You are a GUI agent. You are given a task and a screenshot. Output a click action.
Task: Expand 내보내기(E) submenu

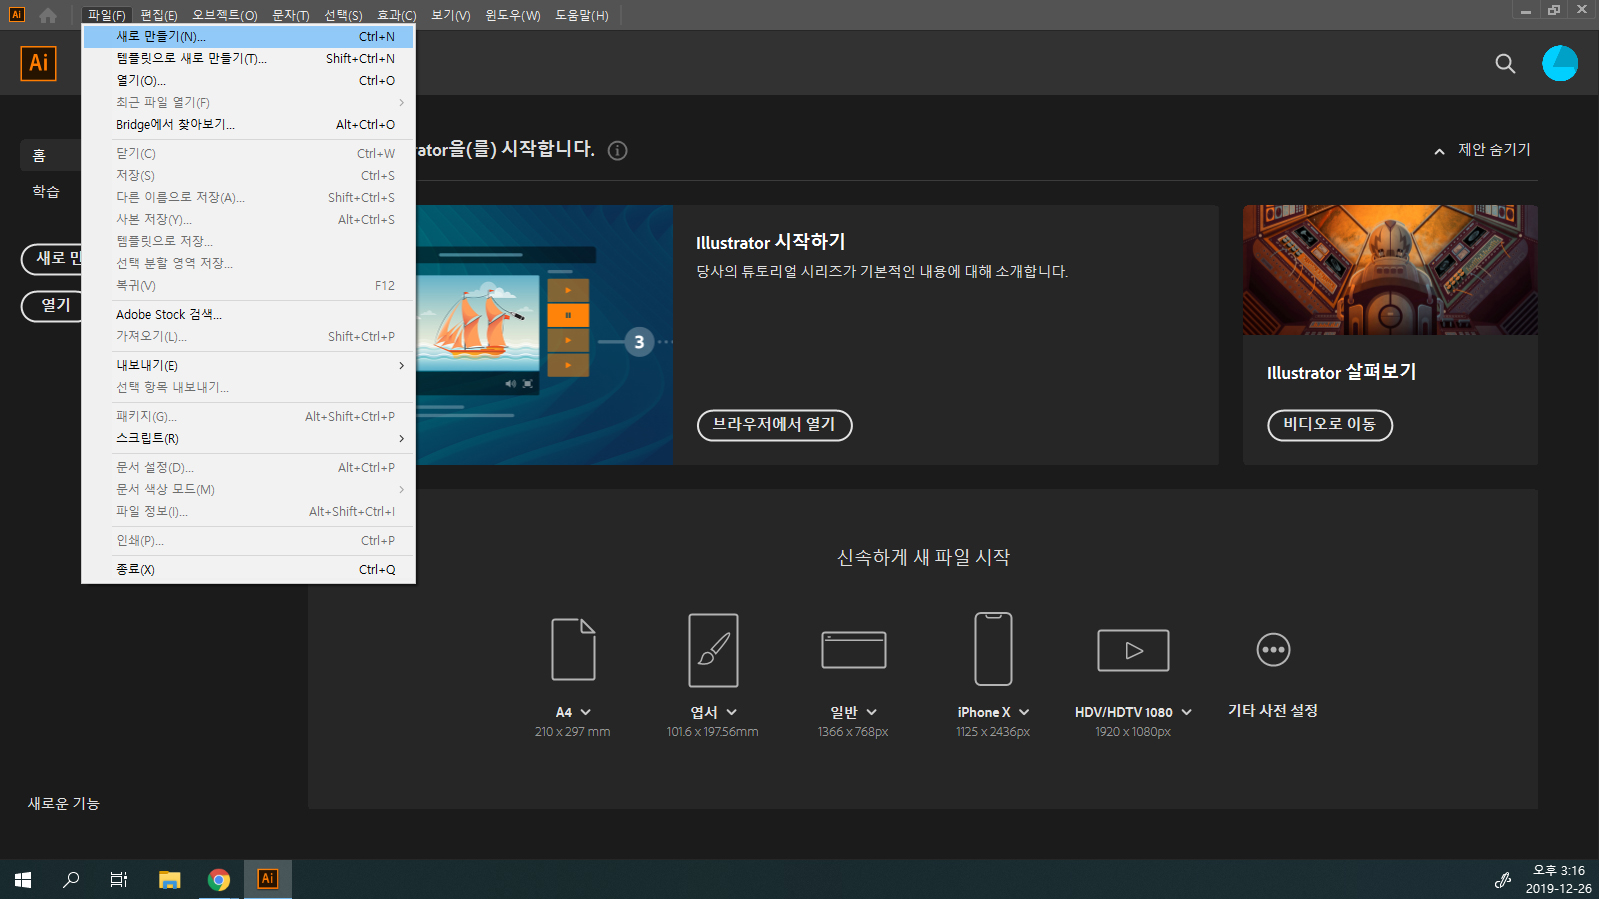pyautogui.click(x=248, y=365)
